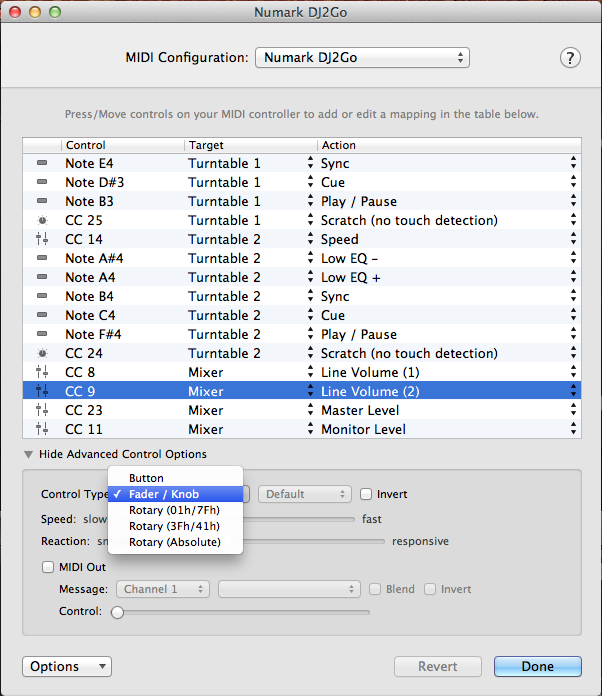Click the button icon in the Note D#3 row

click(42, 182)
